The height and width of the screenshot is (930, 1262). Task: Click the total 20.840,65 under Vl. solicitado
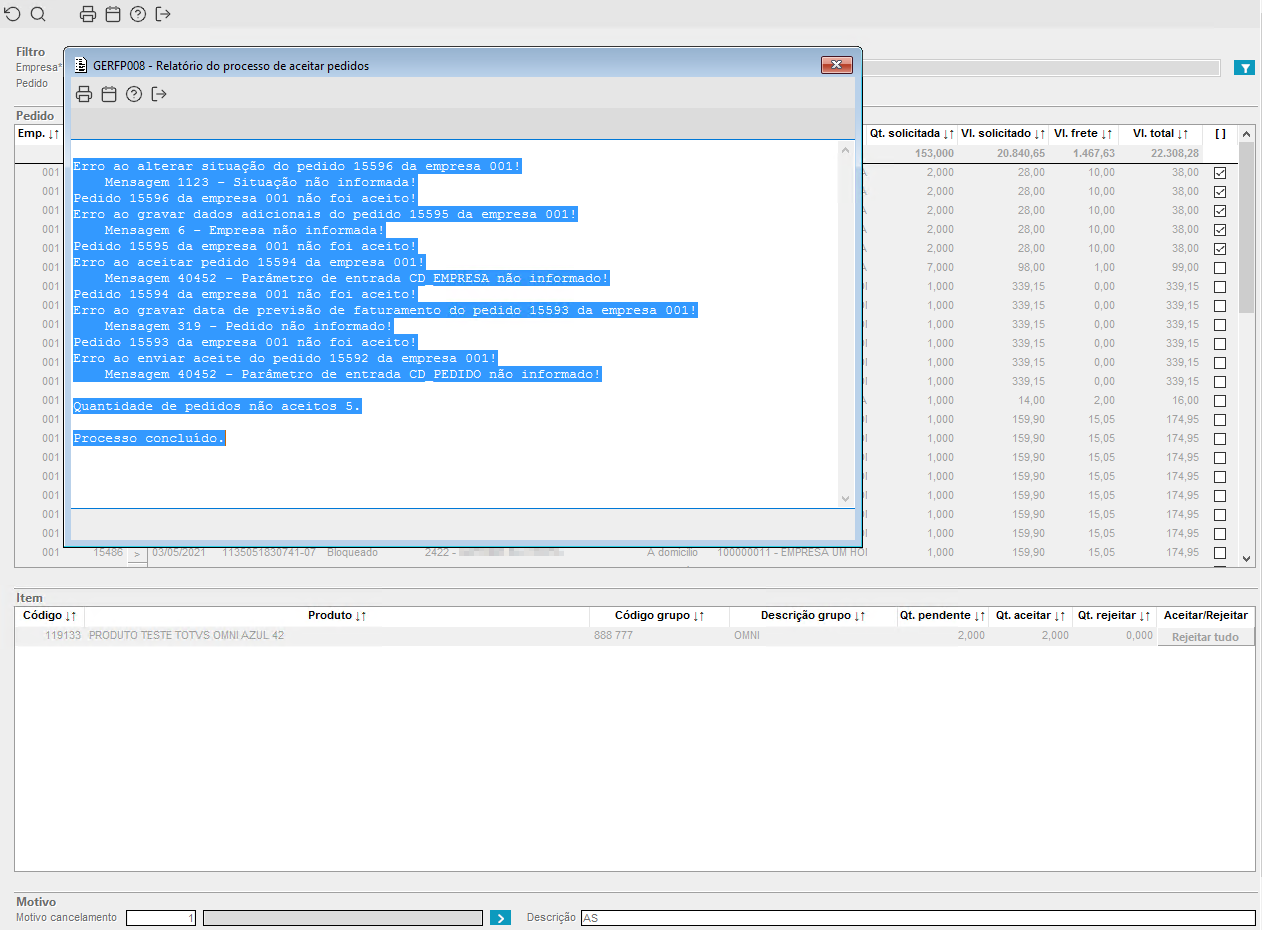(1020, 153)
